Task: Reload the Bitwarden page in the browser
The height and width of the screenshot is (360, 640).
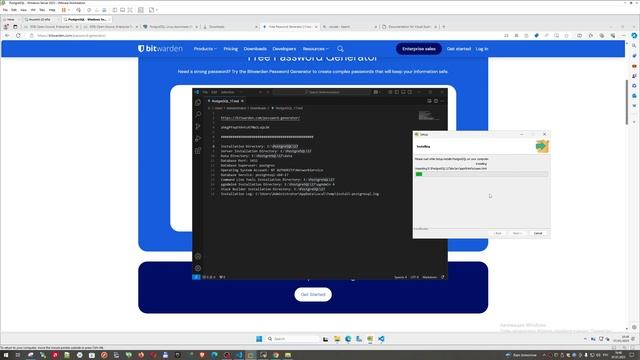Action: click(x=18, y=36)
